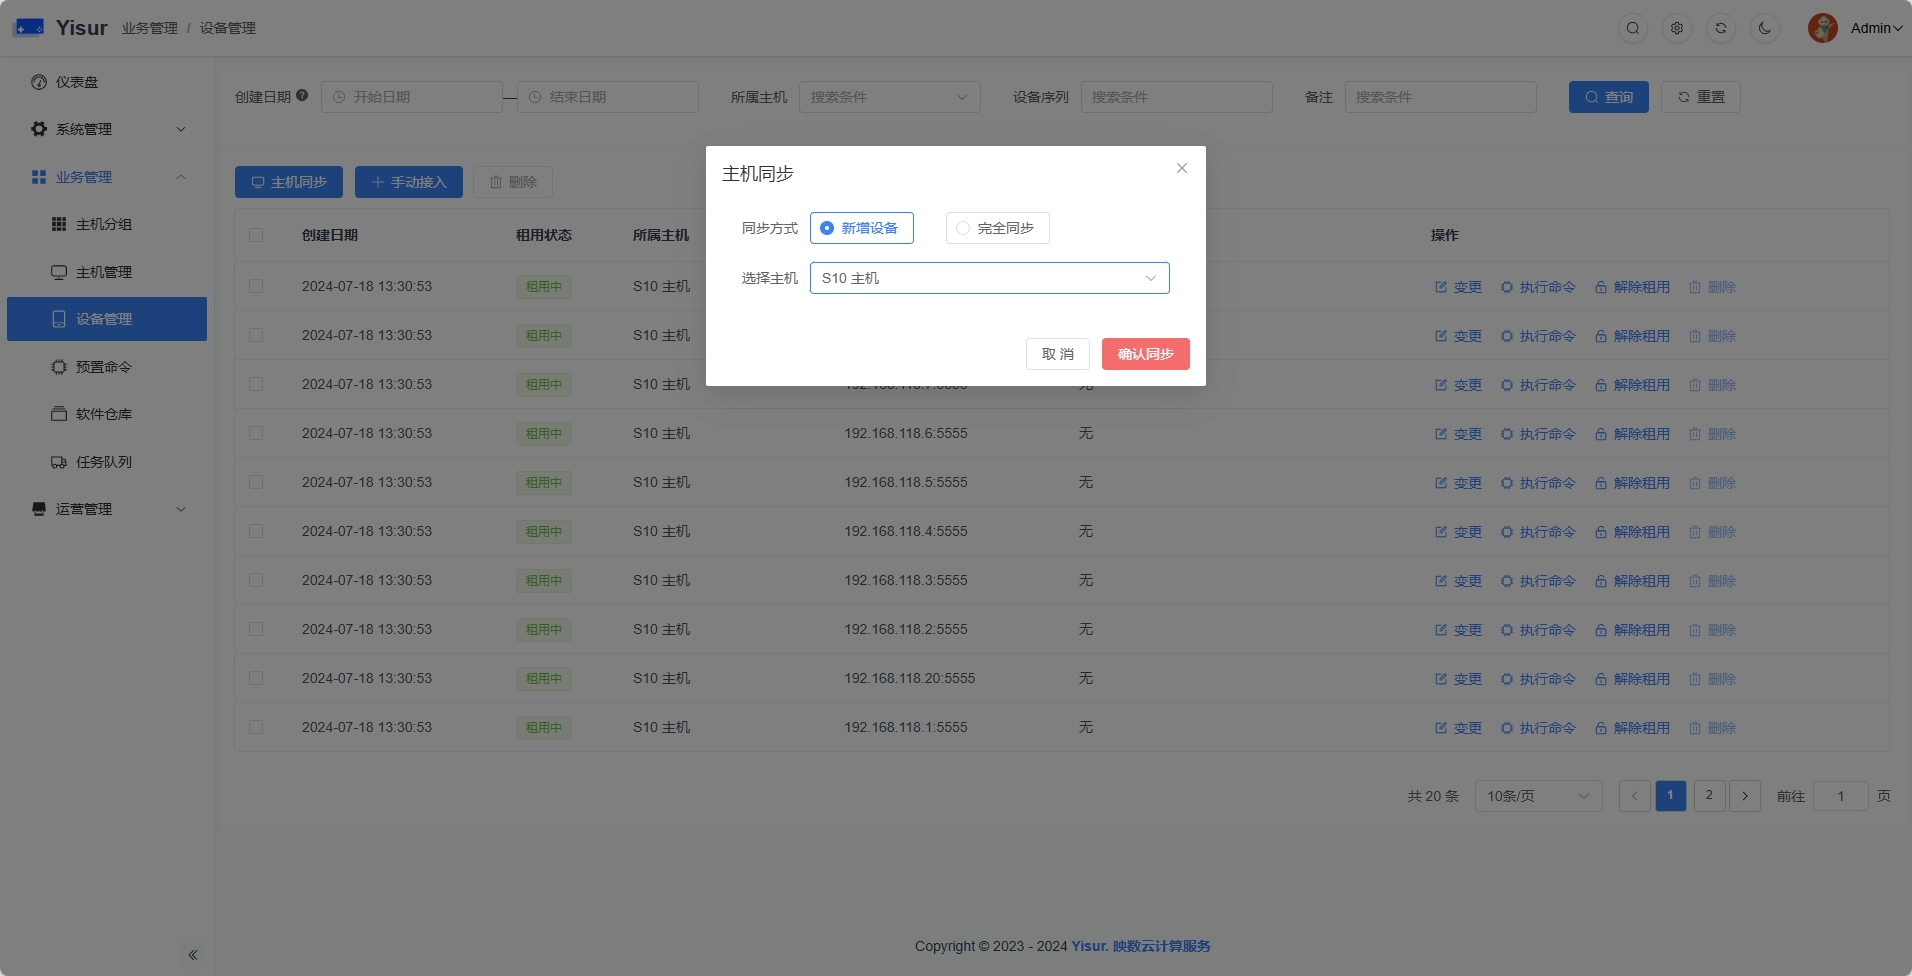Viewport: 1912px width, 976px height.
Task: Open the 10条/页 page size dropdown
Action: tap(1538, 796)
